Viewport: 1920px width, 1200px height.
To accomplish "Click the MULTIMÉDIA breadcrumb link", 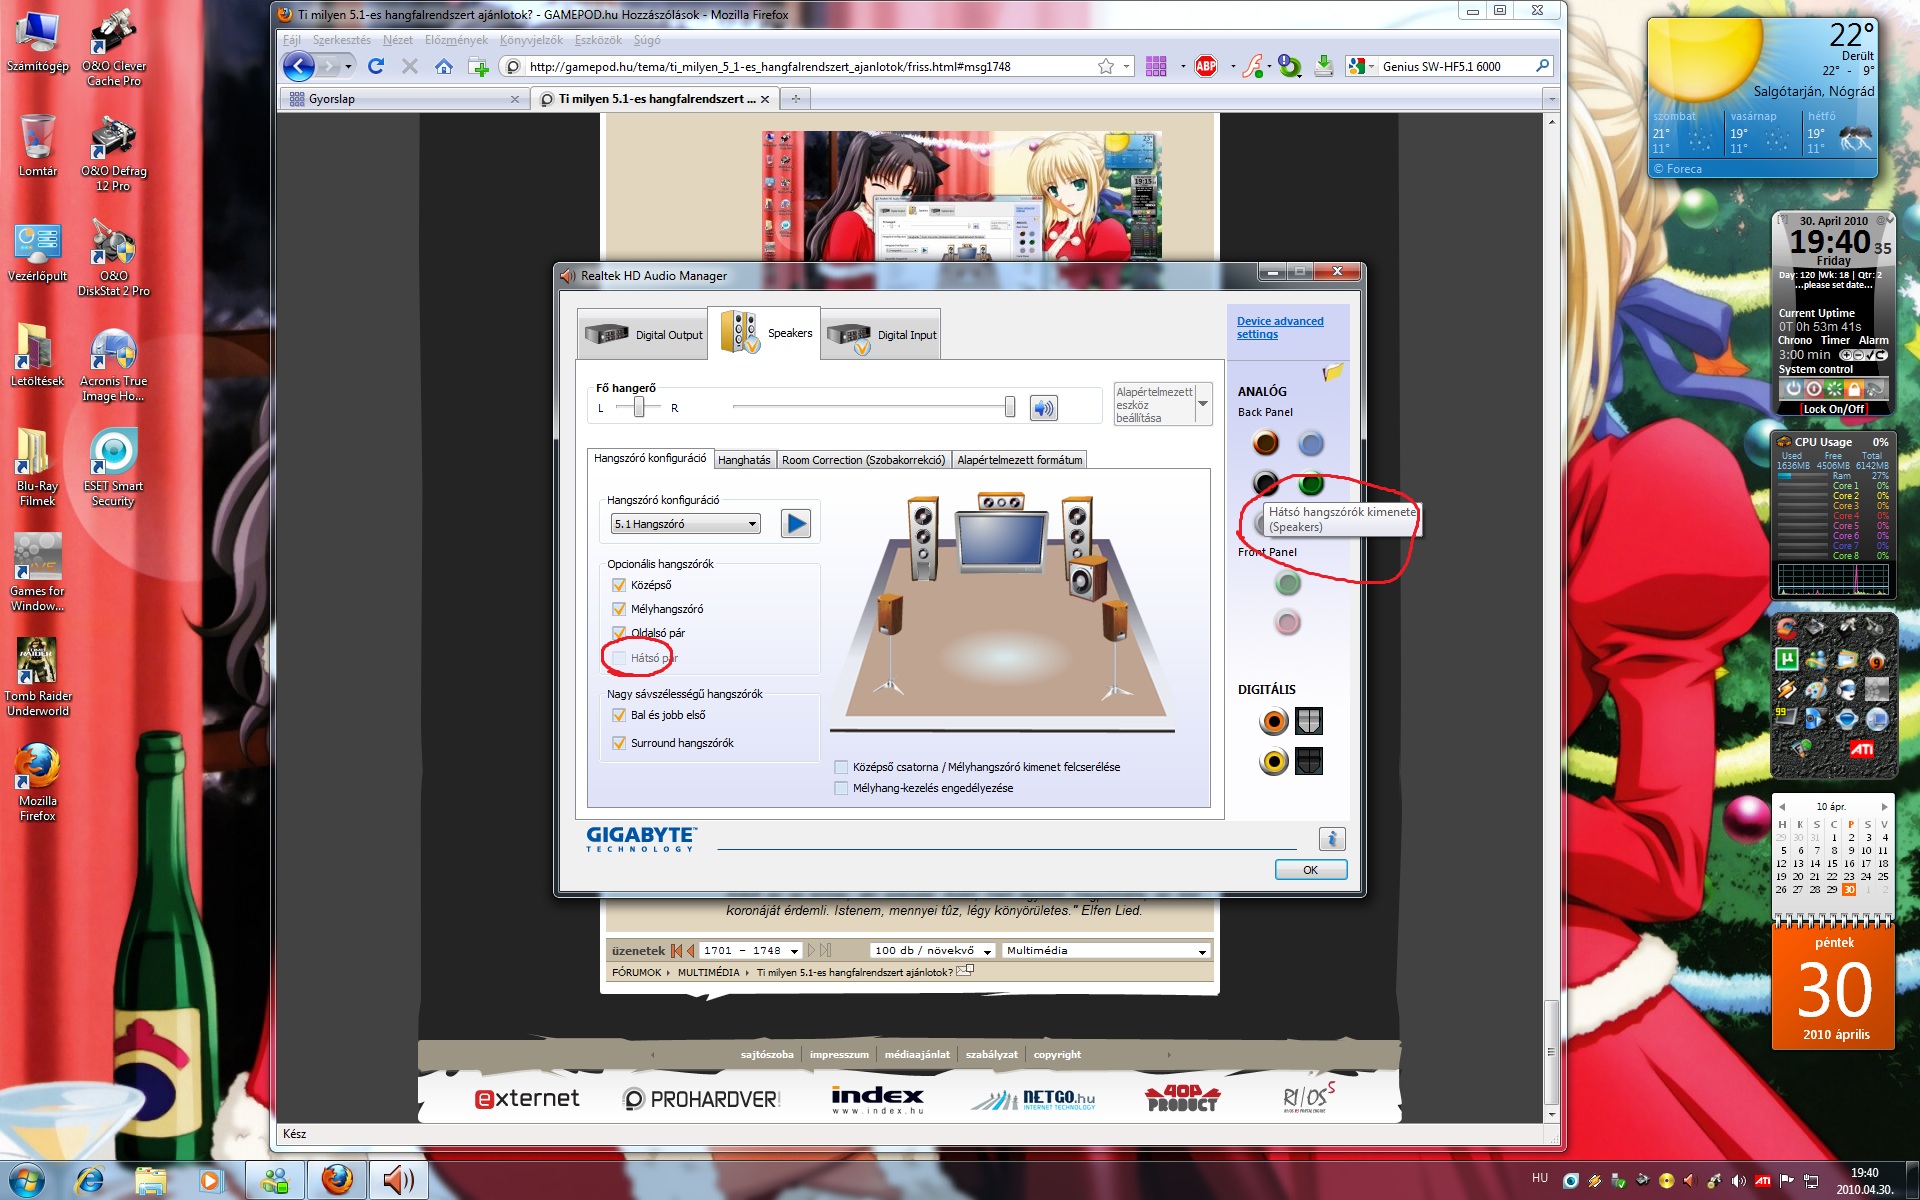I will [x=708, y=972].
